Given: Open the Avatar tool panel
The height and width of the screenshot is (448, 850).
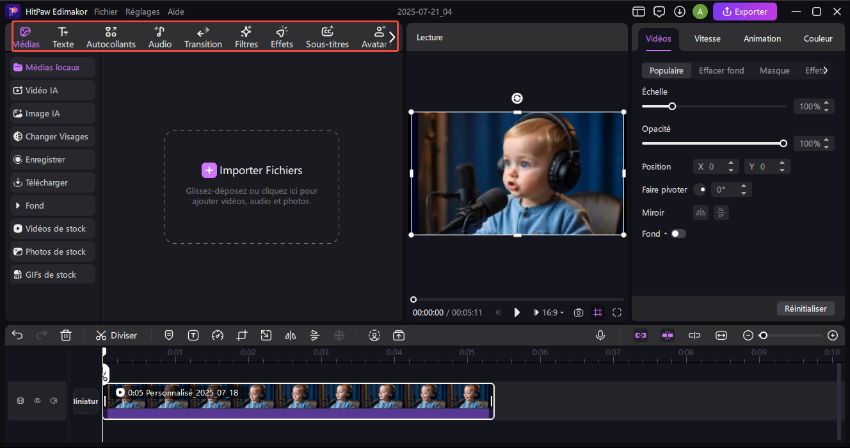Looking at the screenshot, I should (x=374, y=37).
